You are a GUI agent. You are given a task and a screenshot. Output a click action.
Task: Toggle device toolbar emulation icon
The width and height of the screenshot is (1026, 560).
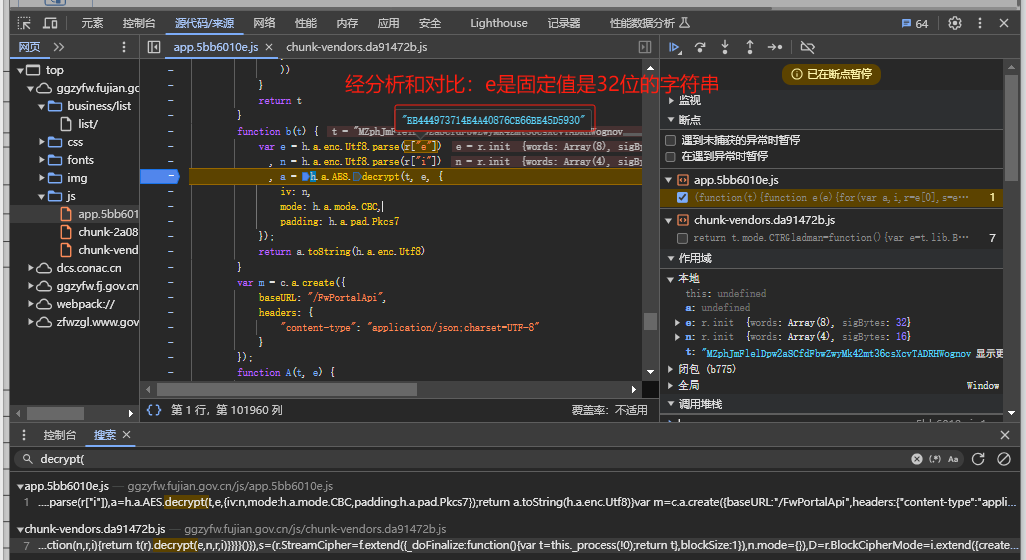[50, 23]
